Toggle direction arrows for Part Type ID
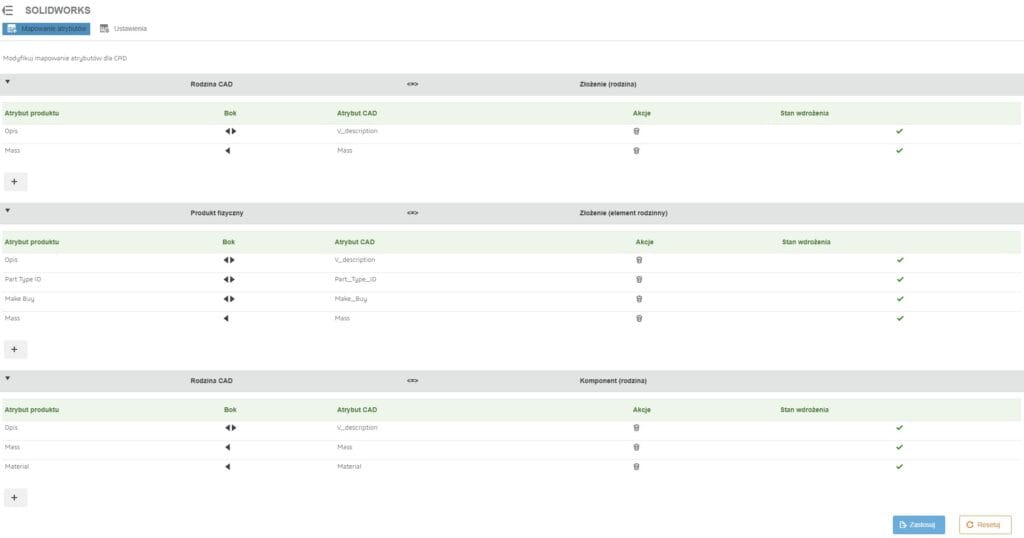 point(229,279)
